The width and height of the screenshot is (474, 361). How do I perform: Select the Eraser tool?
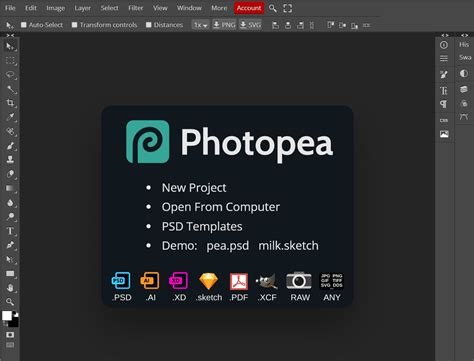tap(10, 174)
